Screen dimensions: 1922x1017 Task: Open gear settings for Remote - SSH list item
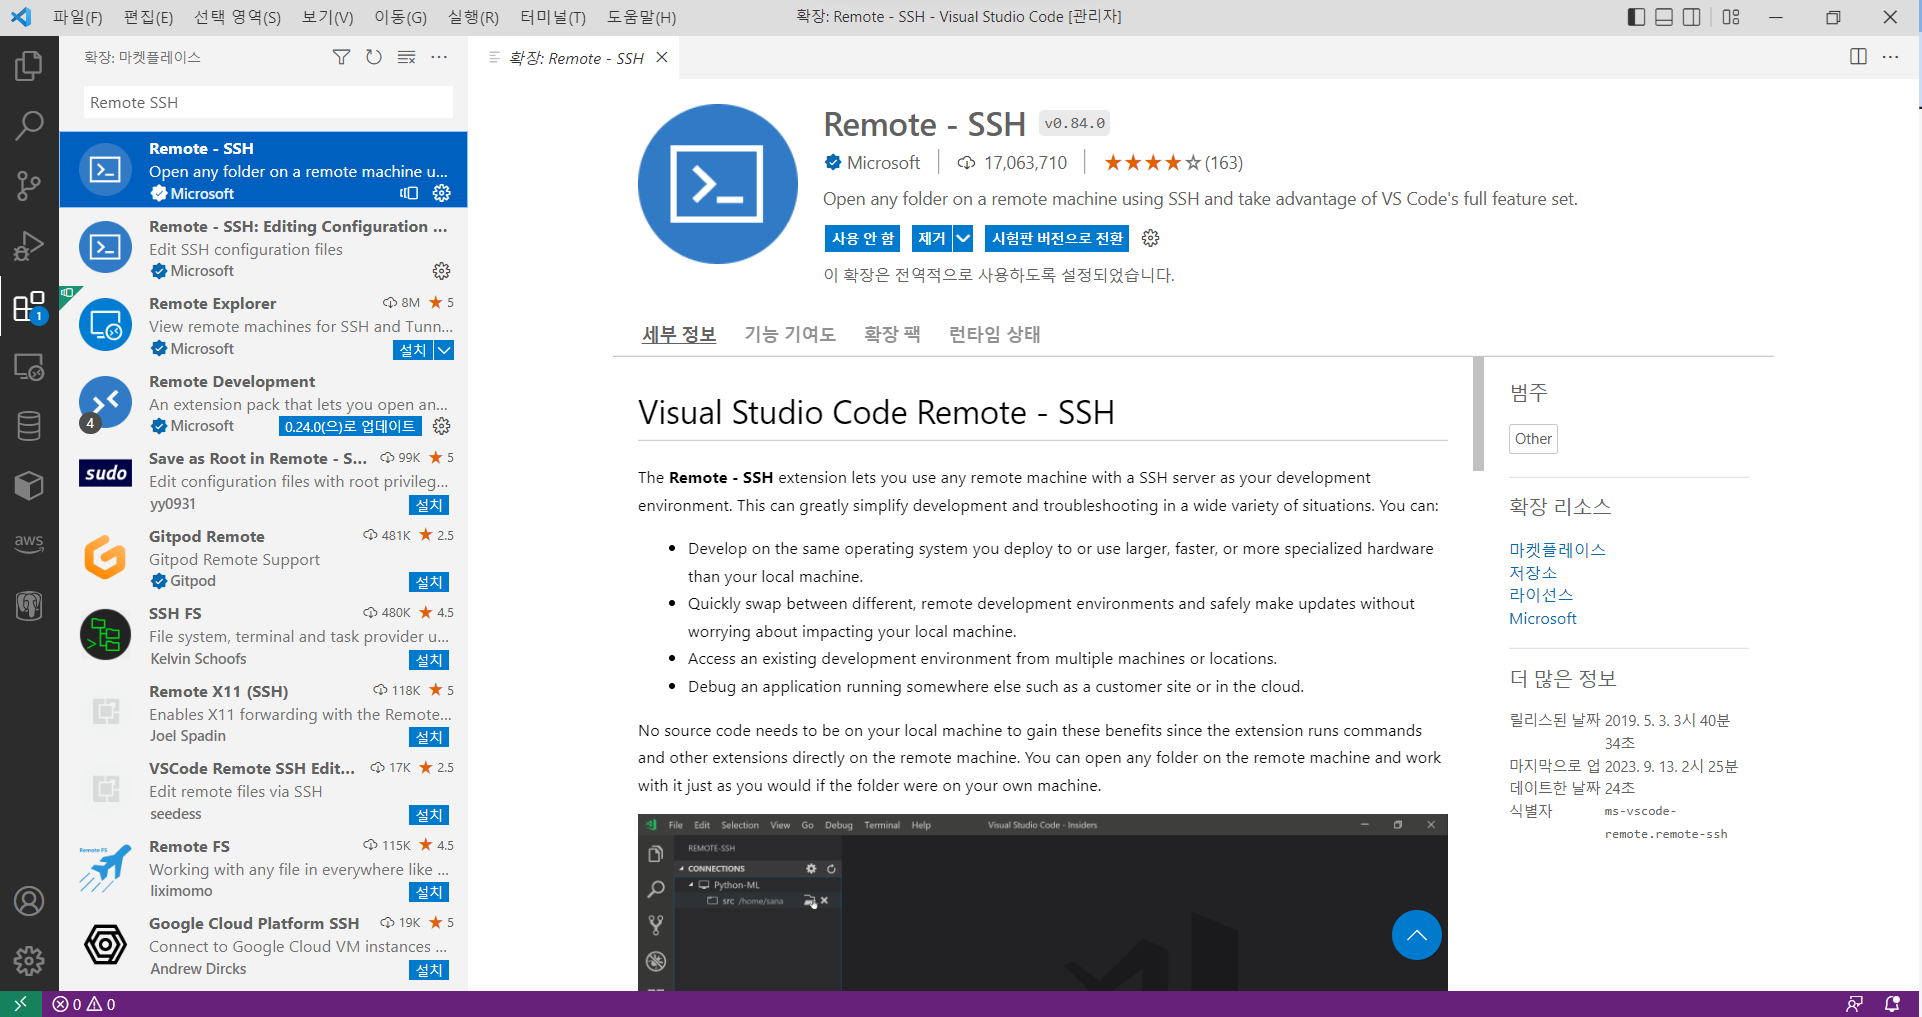tap(442, 193)
